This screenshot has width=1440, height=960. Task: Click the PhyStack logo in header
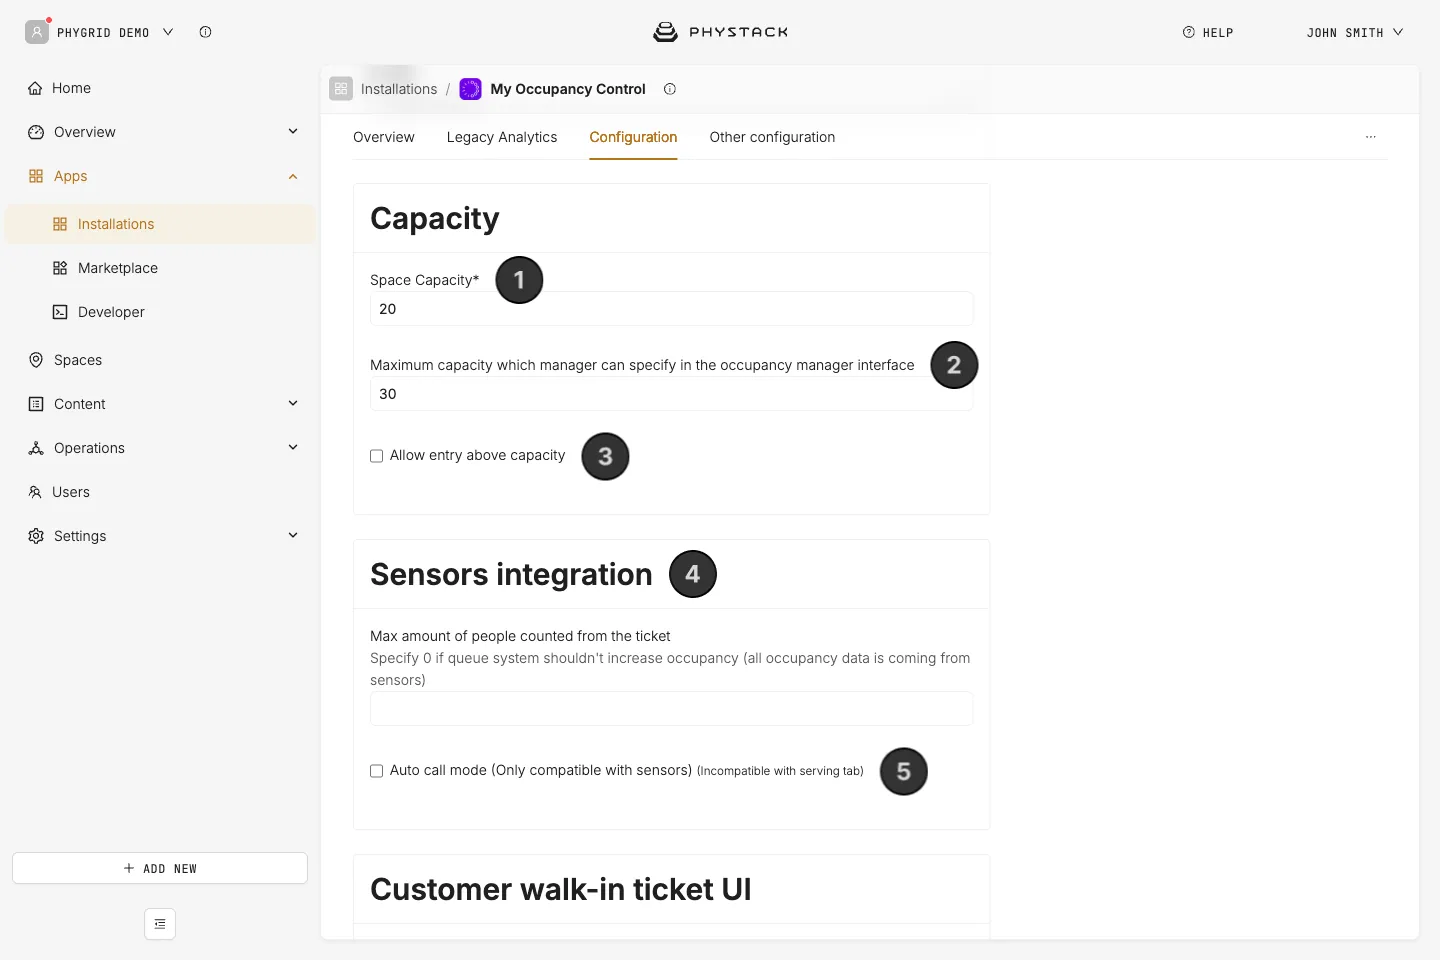720,32
